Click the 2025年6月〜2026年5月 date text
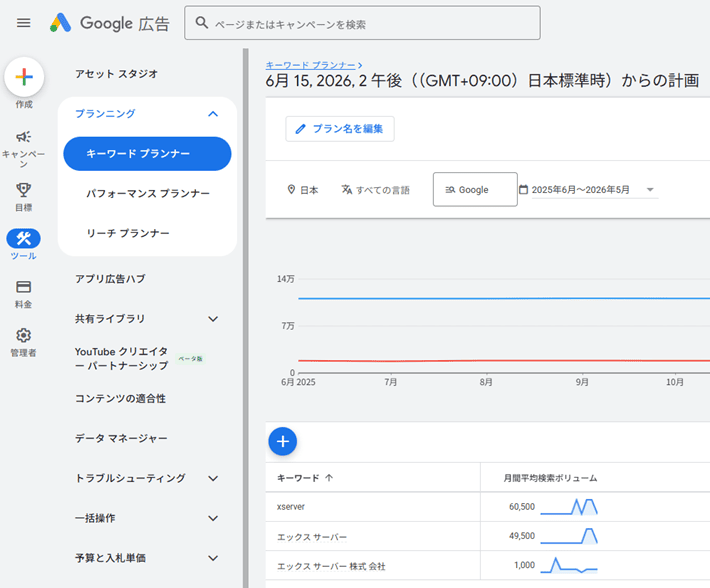The width and height of the screenshot is (710, 588). coord(580,190)
